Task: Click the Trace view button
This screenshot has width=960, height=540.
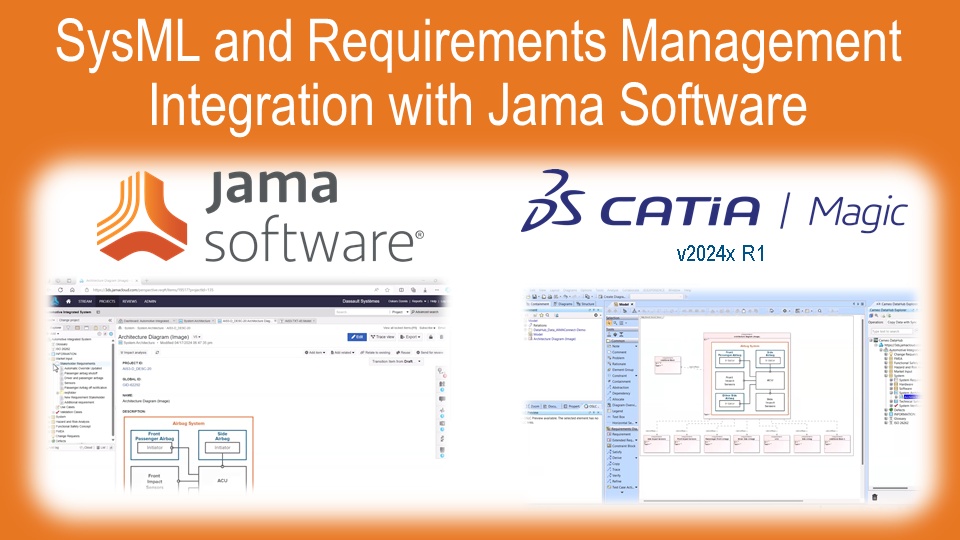Action: [383, 337]
